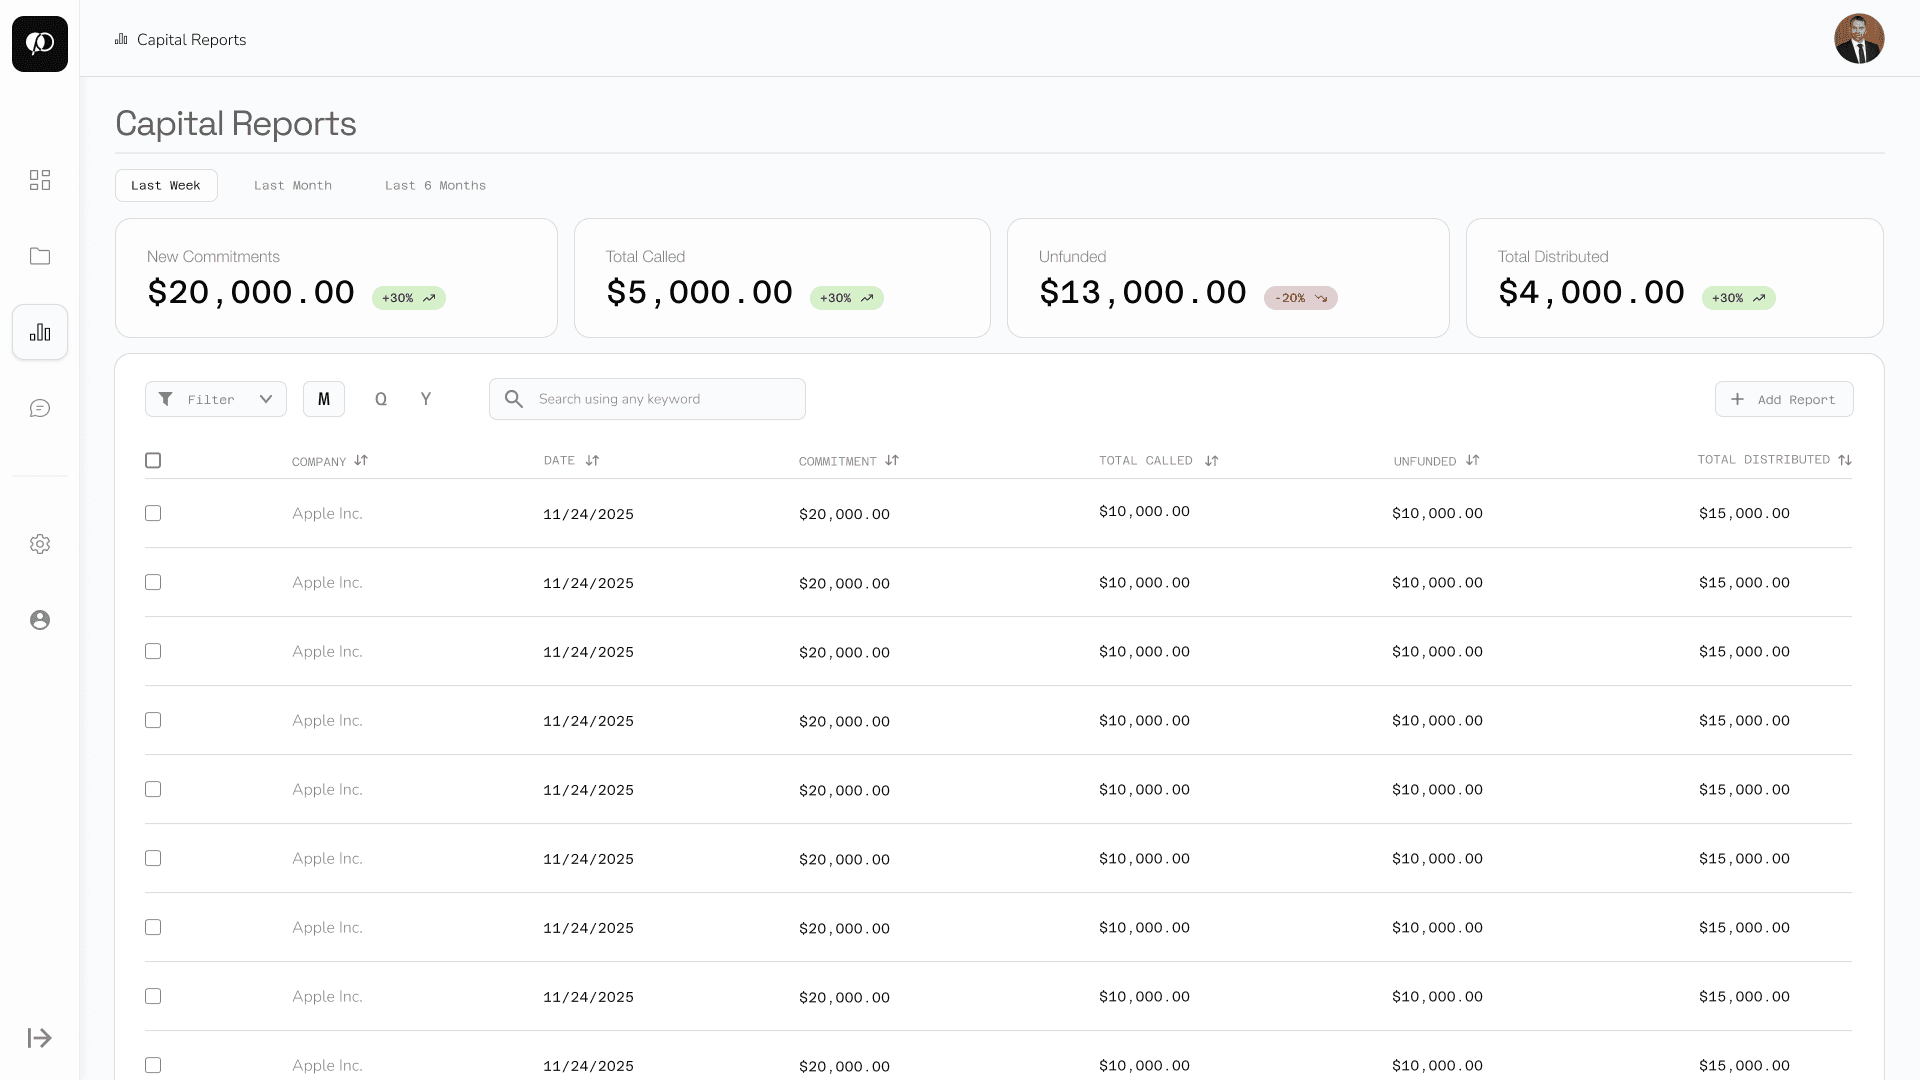1920x1080 pixels.
Task: Switch to the Last Month tab
Action: (x=293, y=186)
